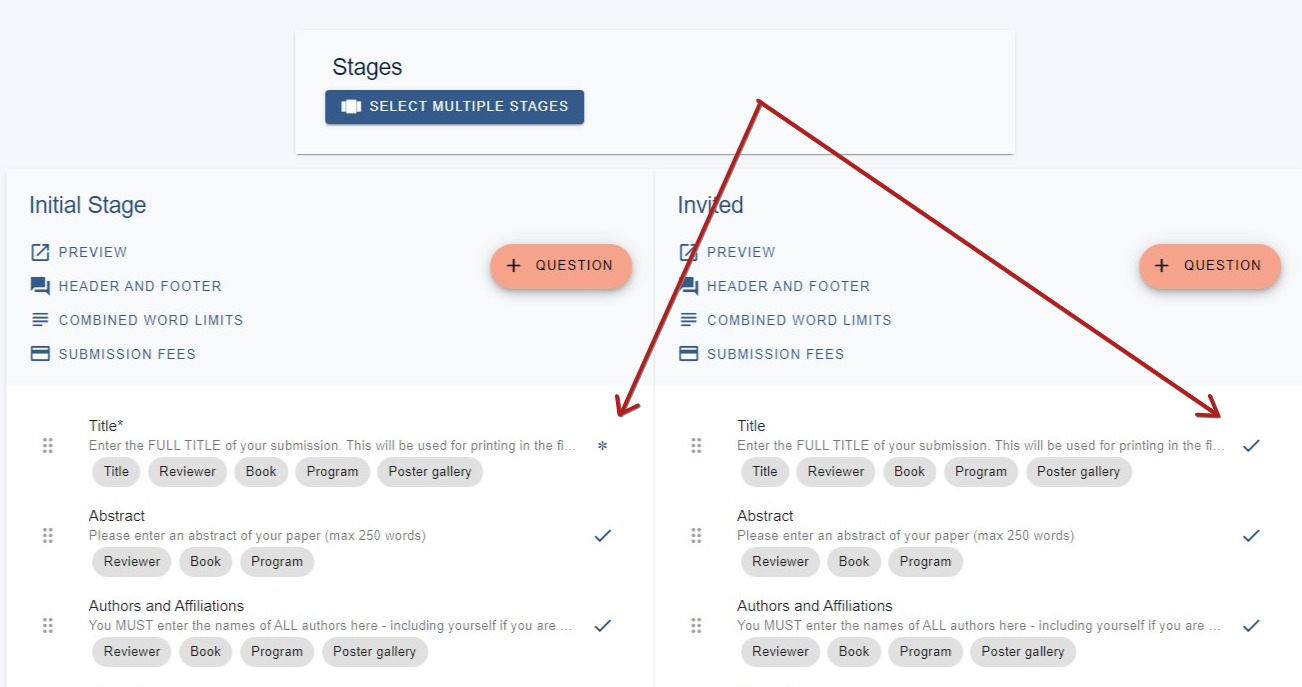Open Preview link in Invited stage
The width and height of the screenshot is (1302, 687).
tap(741, 252)
